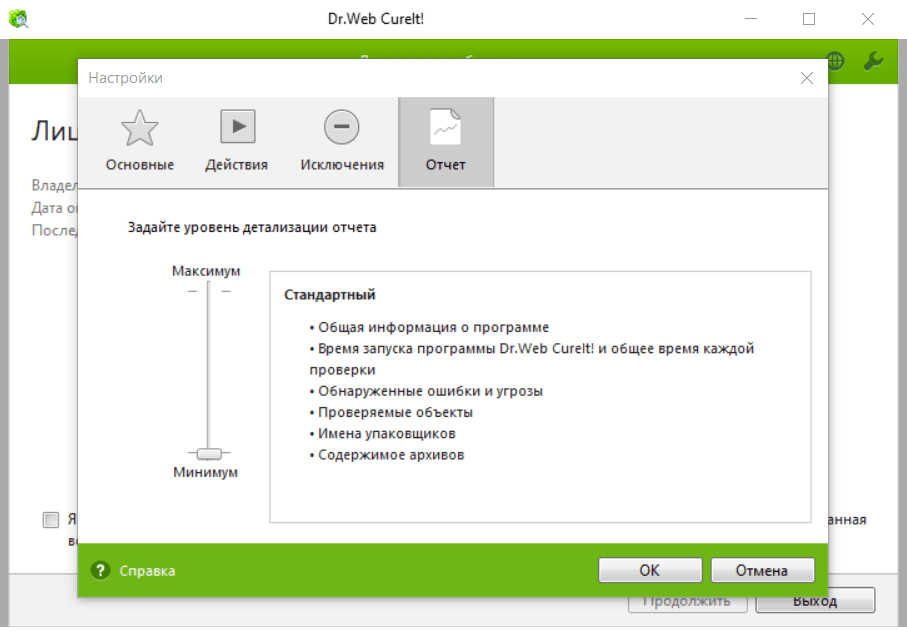This screenshot has width=907, height=636.
Task: Maximize the Dr.Web CureIt! window
Action: 808,18
